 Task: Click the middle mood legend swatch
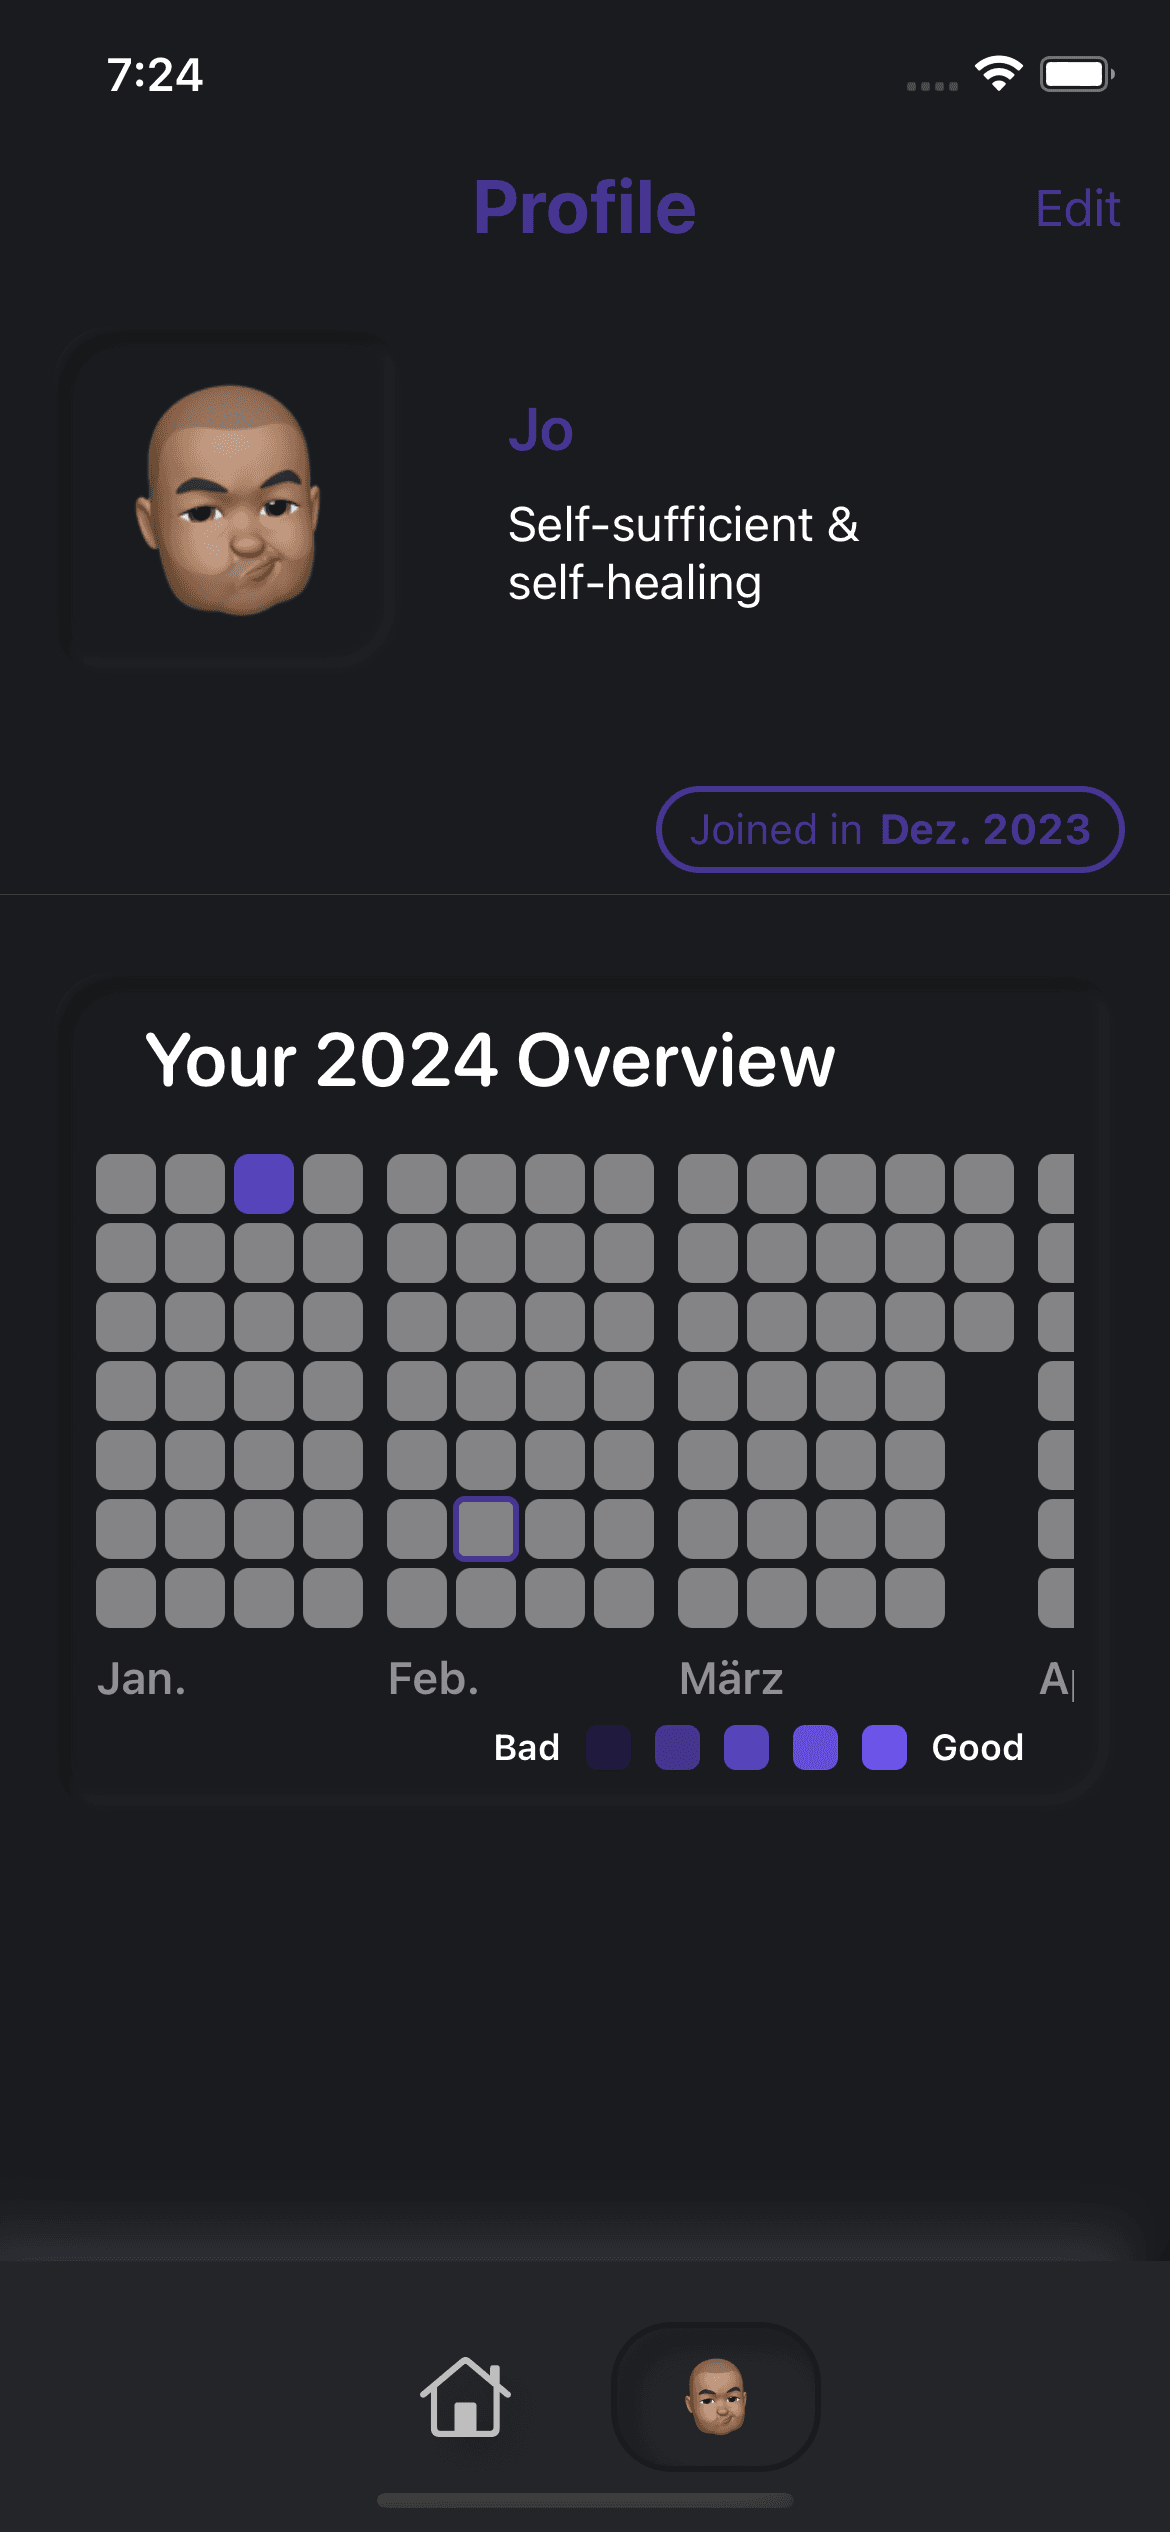(746, 1747)
